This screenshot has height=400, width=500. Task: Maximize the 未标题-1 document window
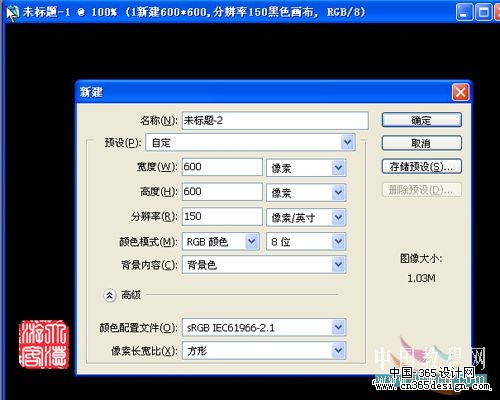coord(483,13)
